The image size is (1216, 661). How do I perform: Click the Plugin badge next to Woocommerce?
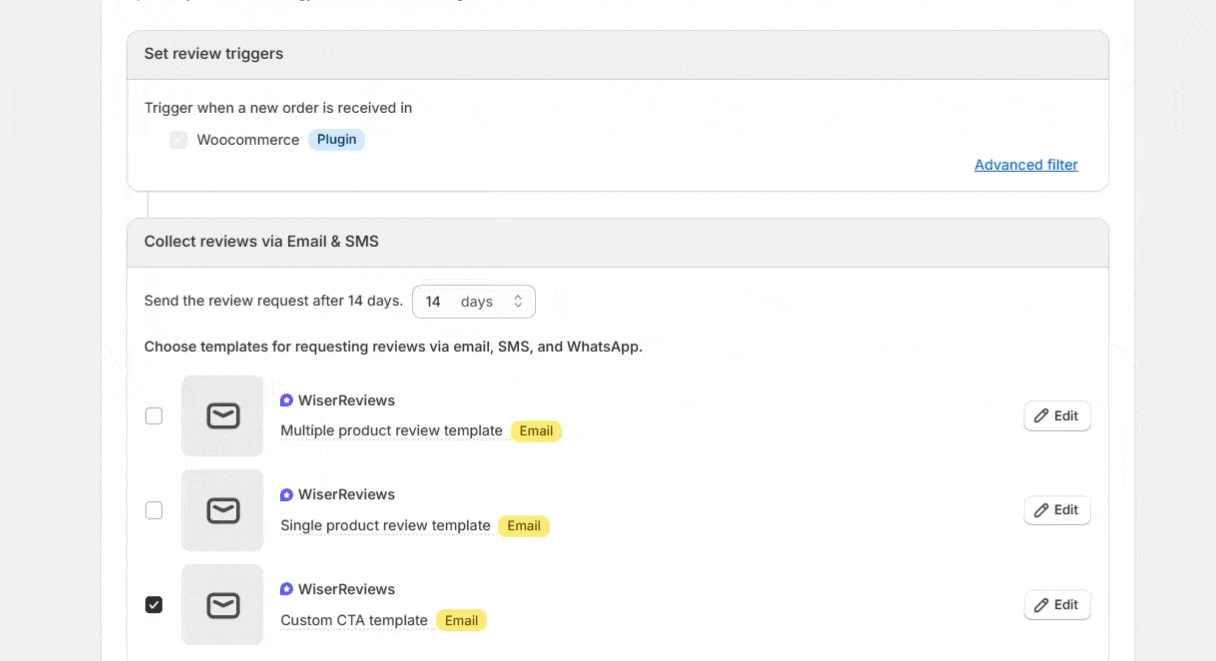(336, 140)
